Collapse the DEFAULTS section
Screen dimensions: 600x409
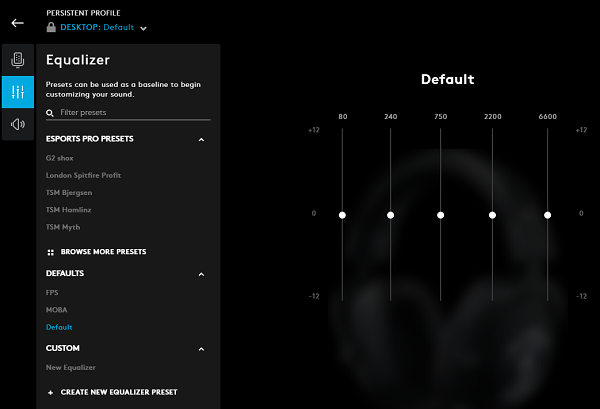[201, 273]
